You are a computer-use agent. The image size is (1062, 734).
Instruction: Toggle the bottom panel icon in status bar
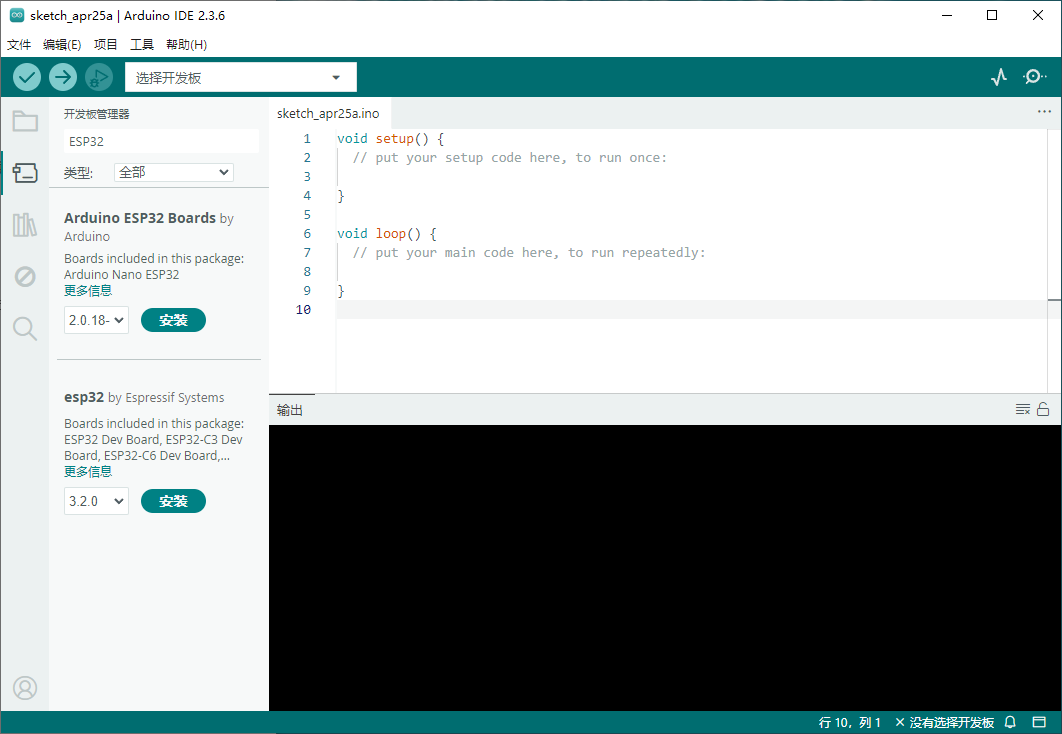tap(1039, 722)
